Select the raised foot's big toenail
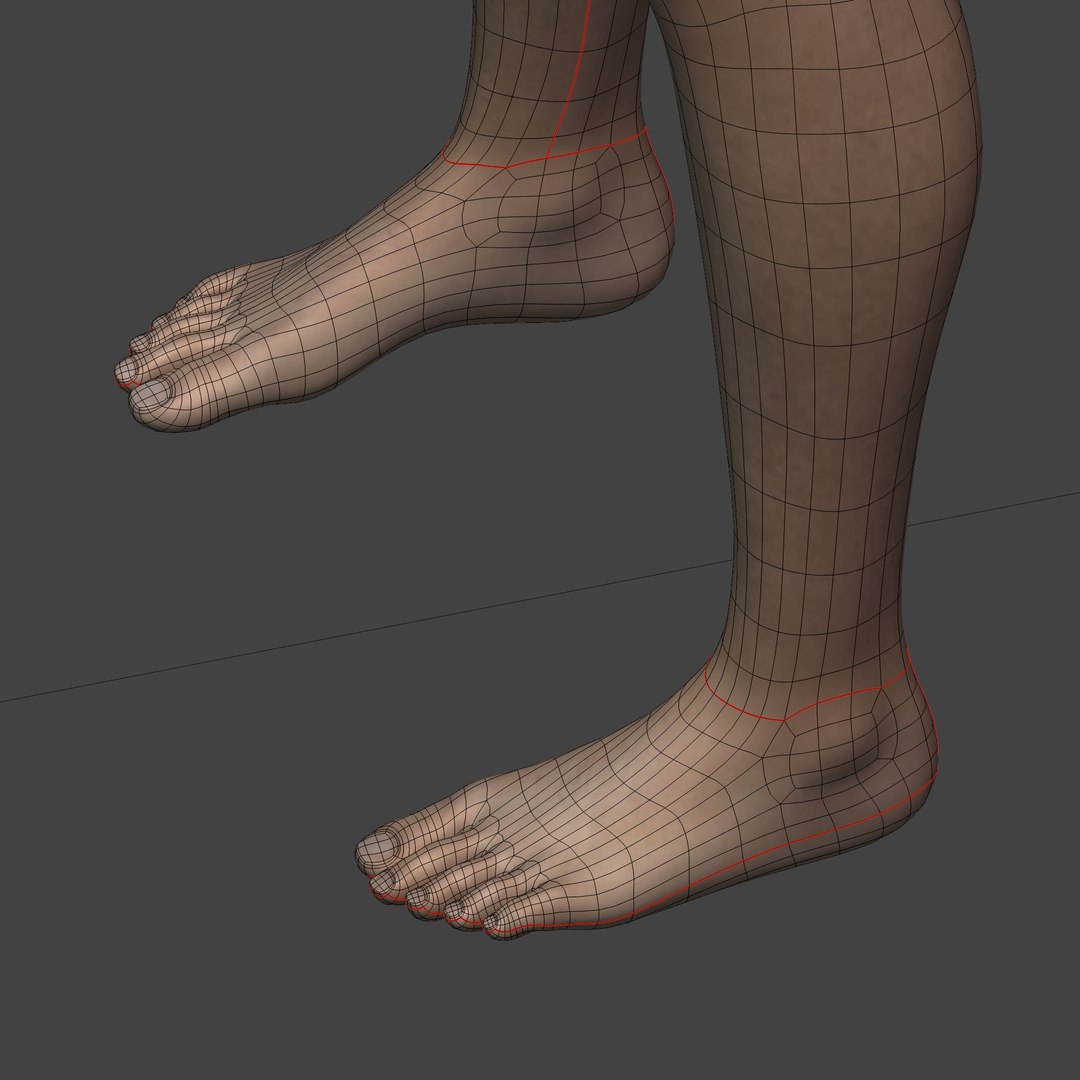Screen dimensions: 1080x1080 [x=153, y=394]
